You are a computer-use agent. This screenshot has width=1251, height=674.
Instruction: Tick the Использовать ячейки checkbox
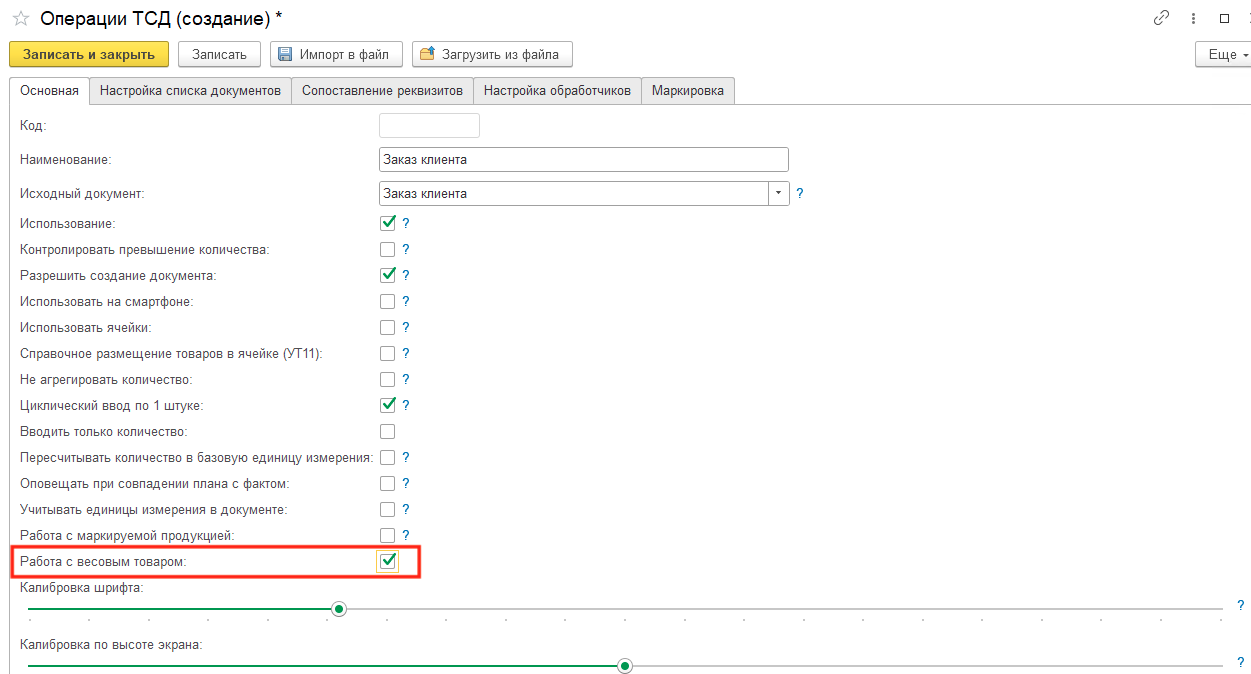[x=388, y=327]
